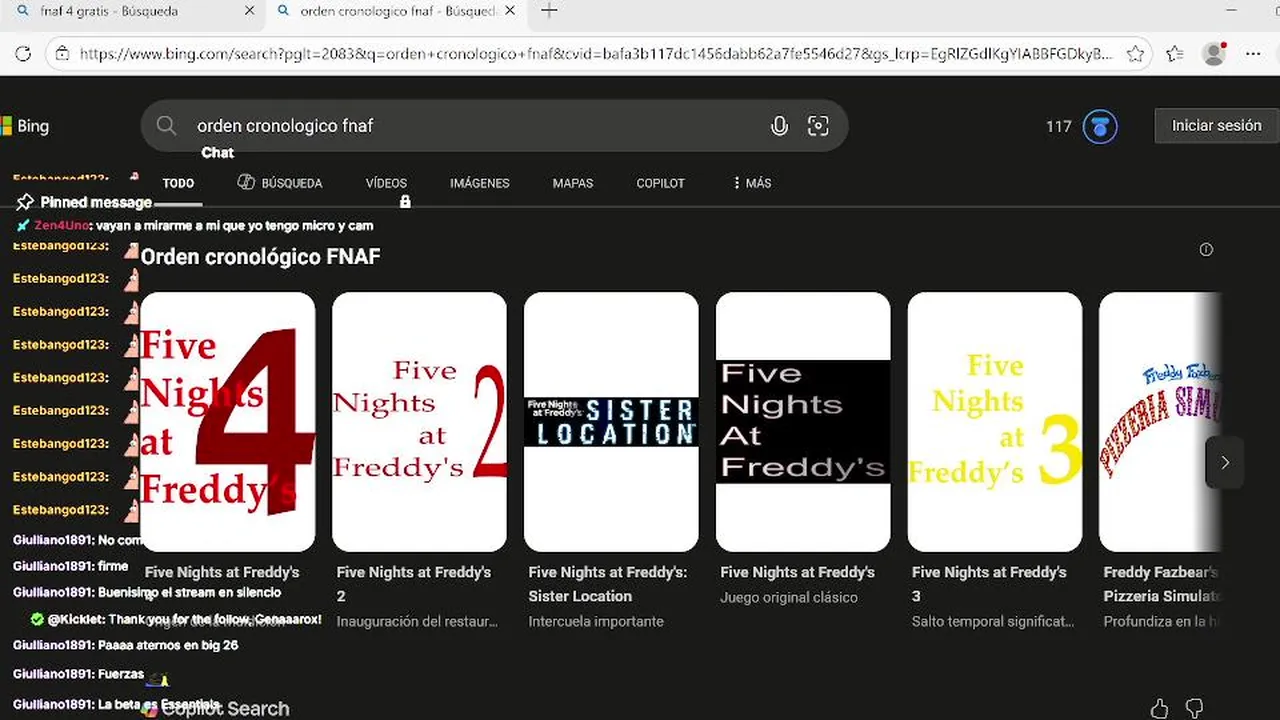This screenshot has height=720, width=1280.
Task: Open browser settings and more menu
Action: coord(1253,54)
